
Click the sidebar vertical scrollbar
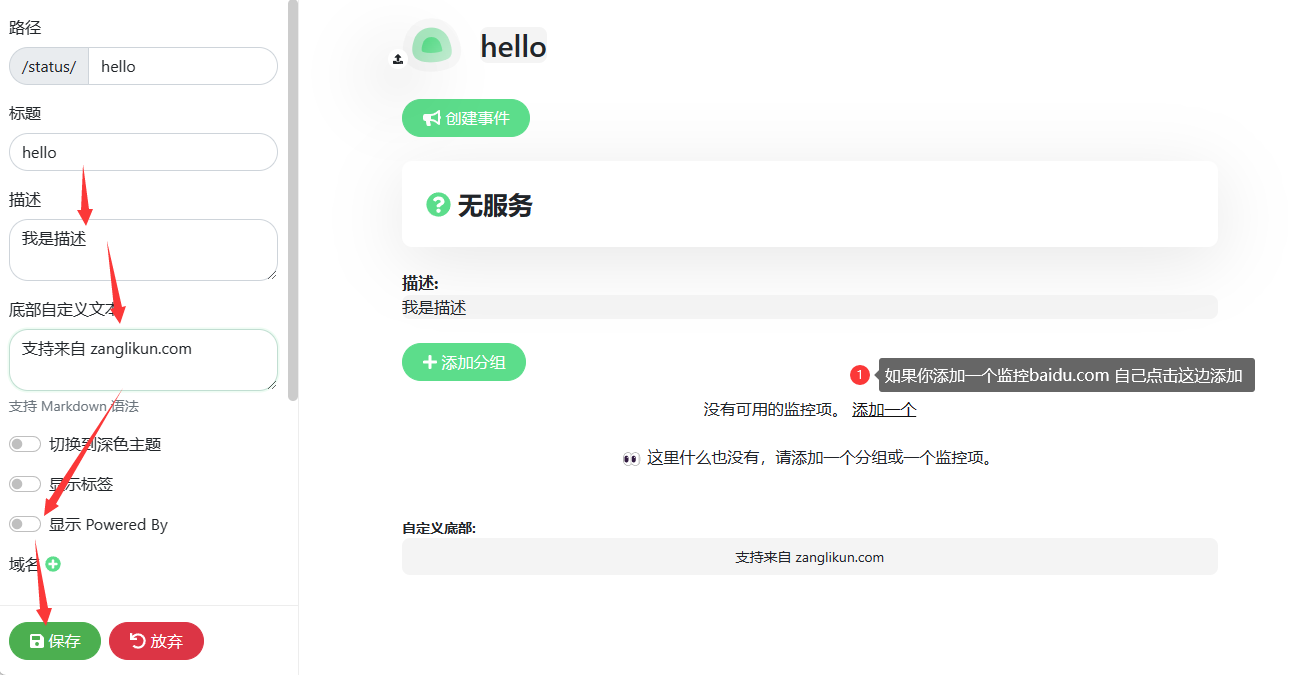[292, 200]
